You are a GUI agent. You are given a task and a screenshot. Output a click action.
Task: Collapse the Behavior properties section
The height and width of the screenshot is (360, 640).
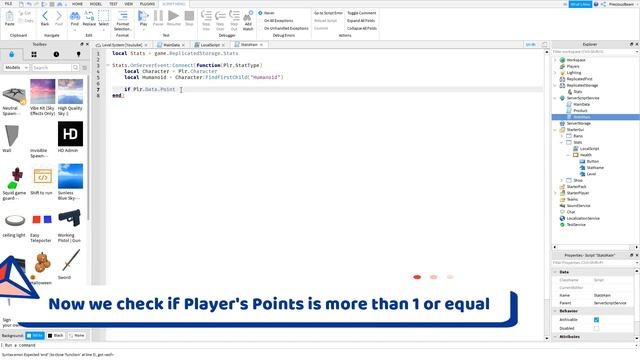(x=555, y=311)
